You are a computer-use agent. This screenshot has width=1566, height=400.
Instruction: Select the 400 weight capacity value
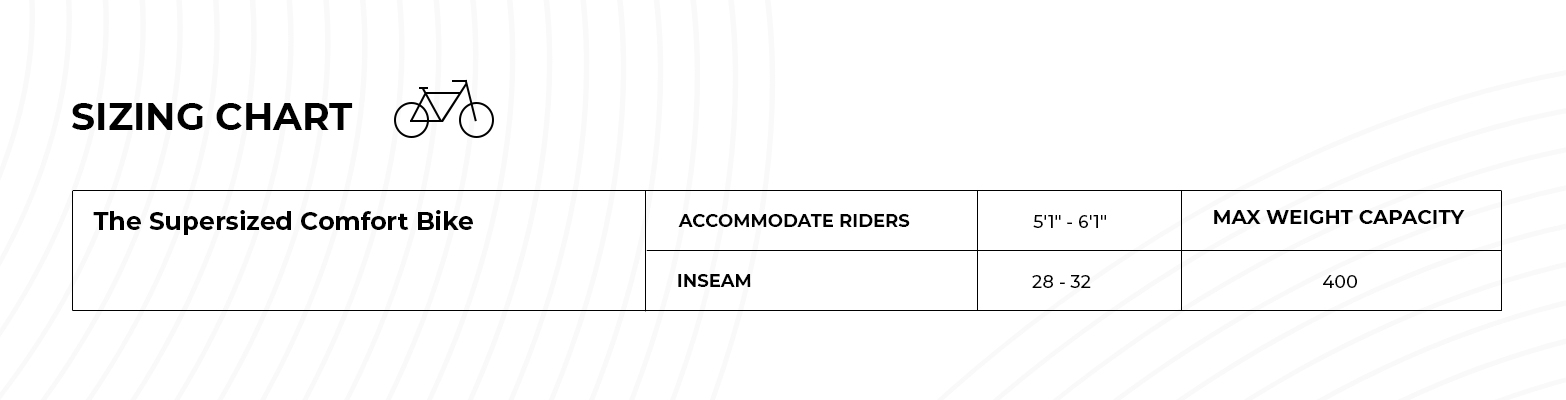[1340, 282]
